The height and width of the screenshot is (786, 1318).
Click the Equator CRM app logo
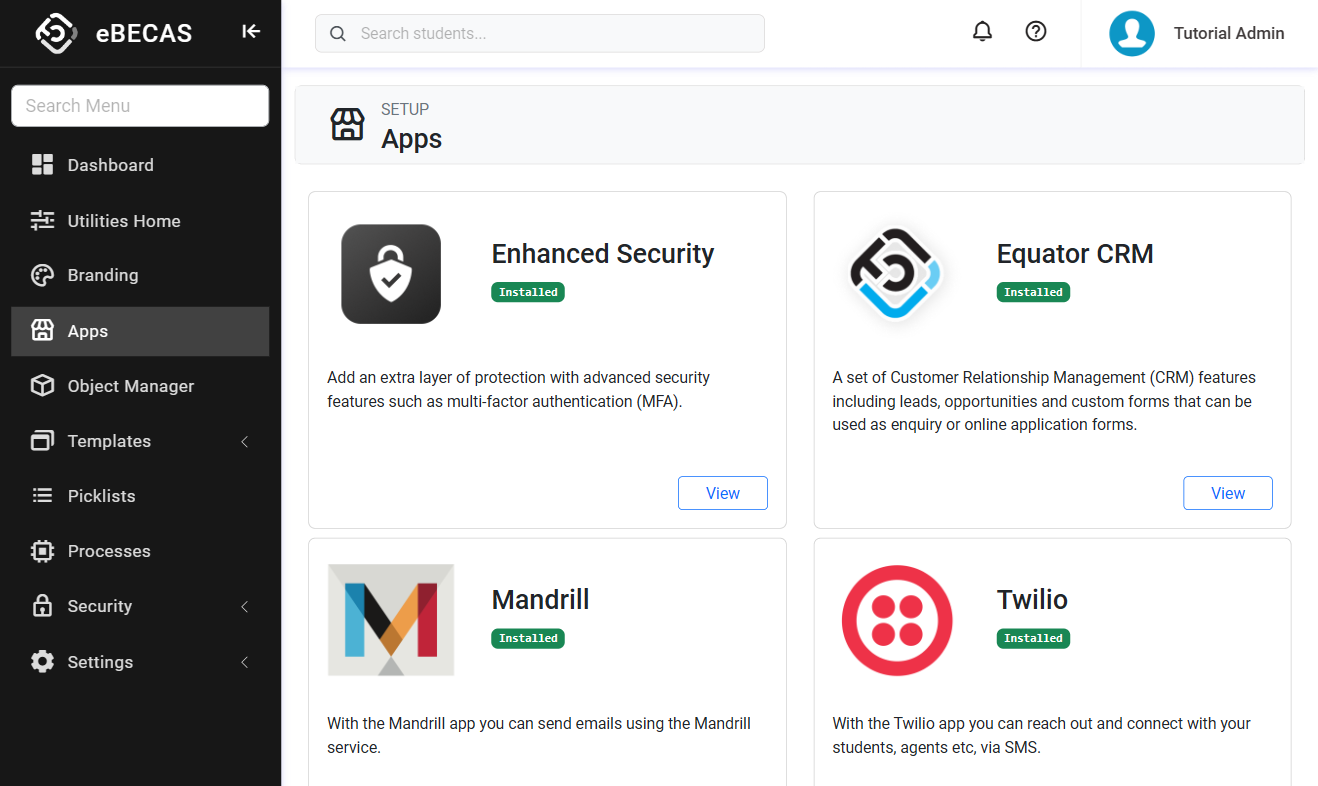[x=895, y=274]
